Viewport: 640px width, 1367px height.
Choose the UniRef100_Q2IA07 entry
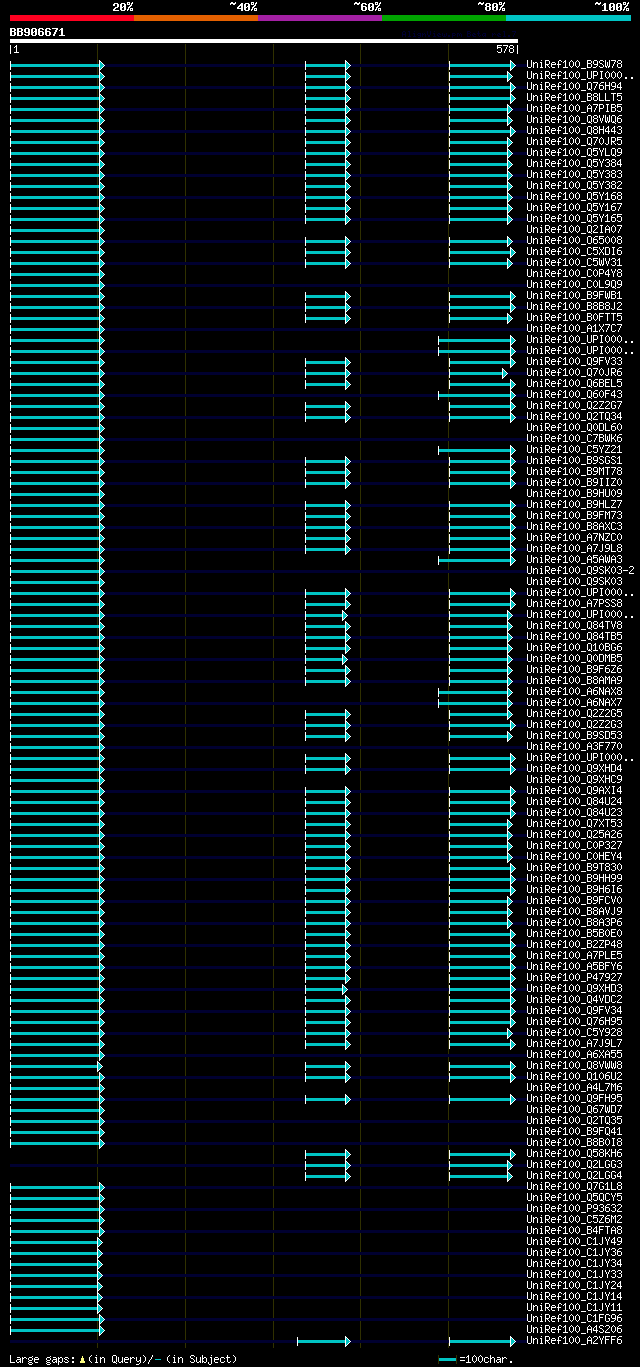click(574, 230)
